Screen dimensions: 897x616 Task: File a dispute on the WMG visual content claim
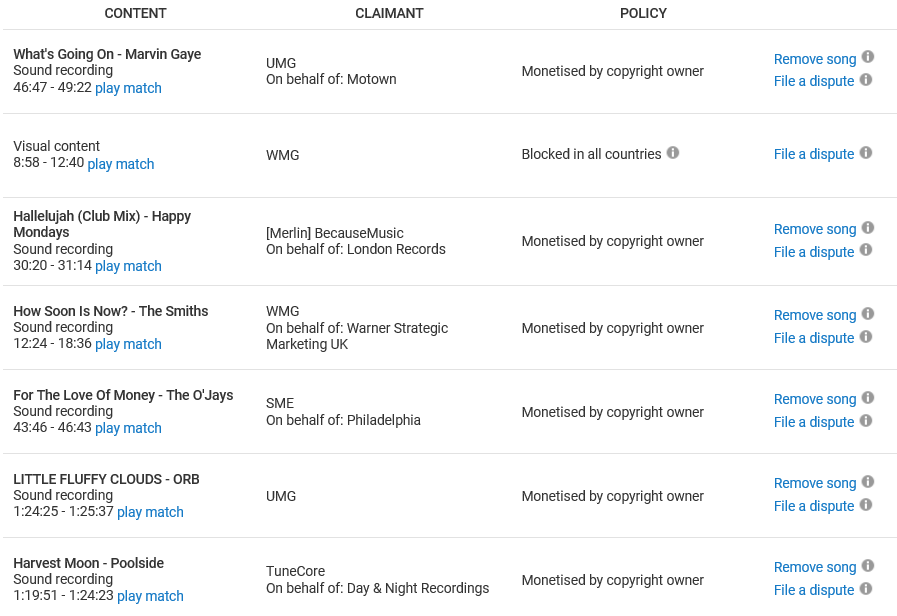814,154
